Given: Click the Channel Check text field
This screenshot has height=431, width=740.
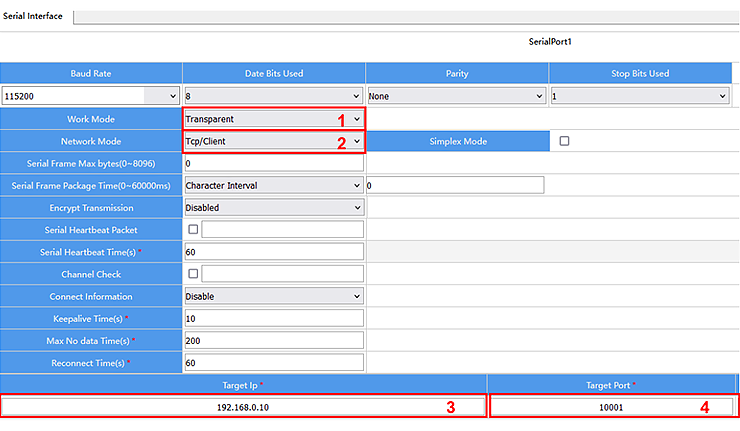Looking at the screenshot, I should tap(282, 274).
